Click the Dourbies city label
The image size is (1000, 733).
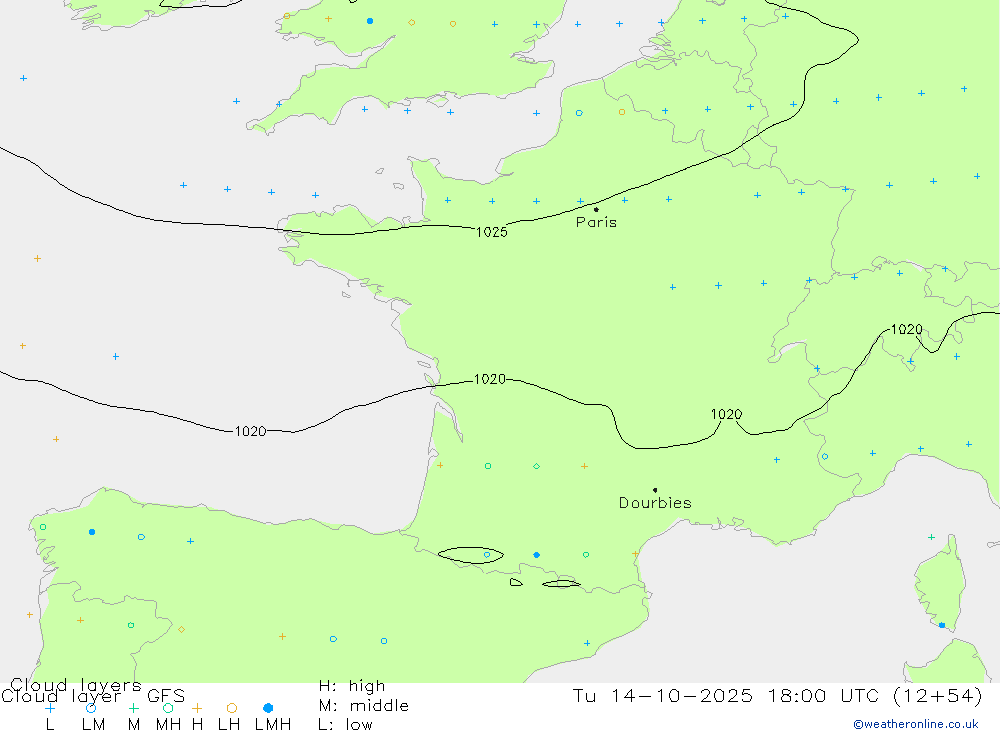pyautogui.click(x=655, y=503)
